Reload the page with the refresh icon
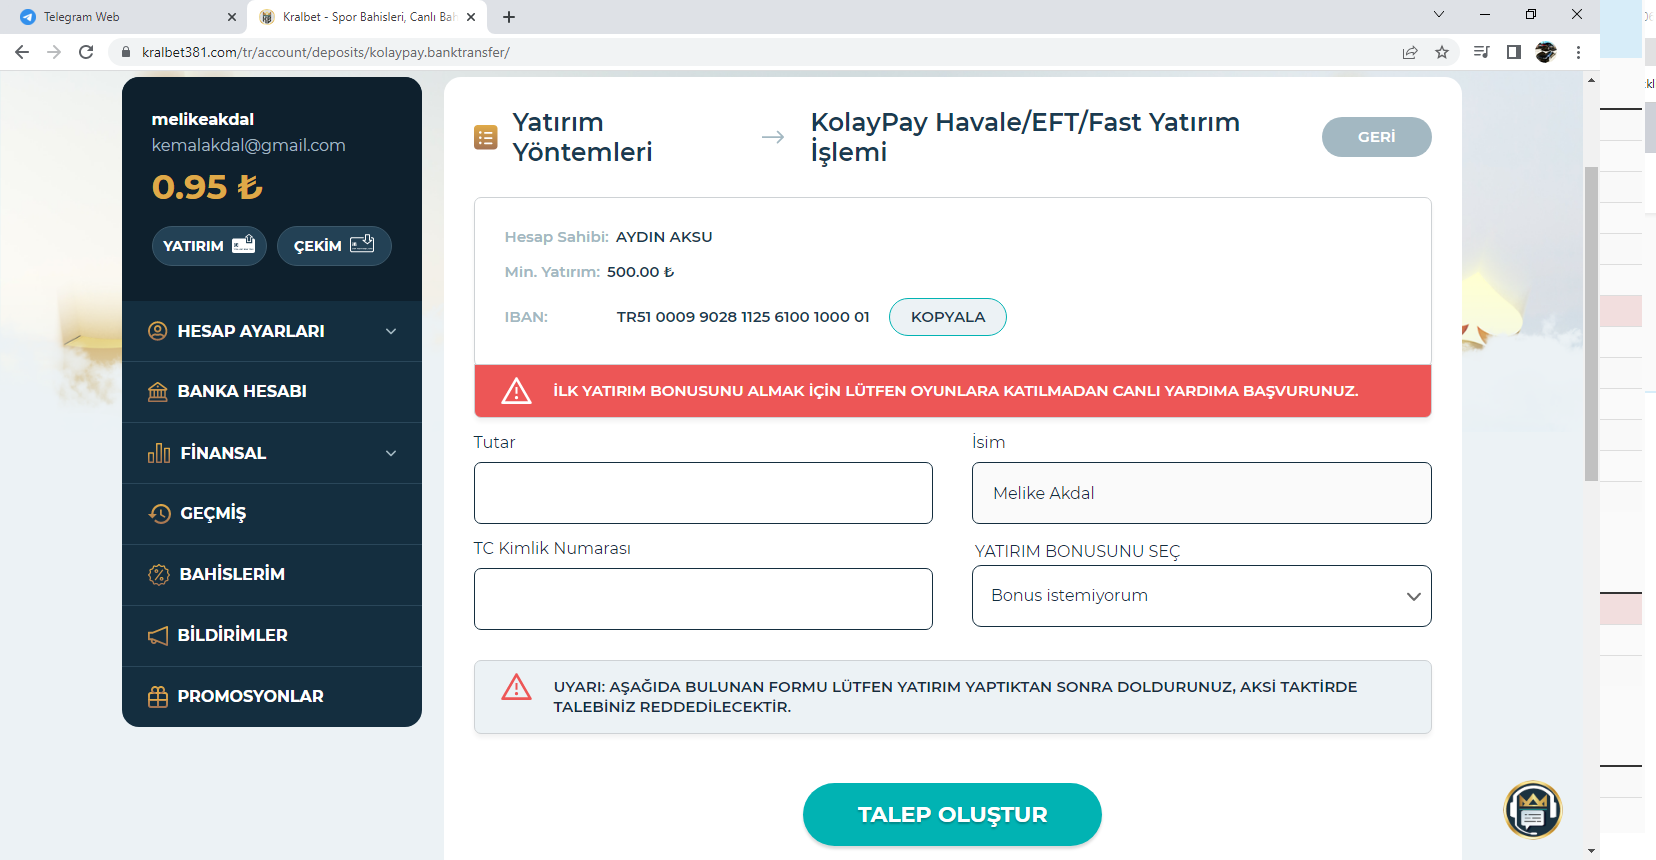This screenshot has height=860, width=1656. 86,52
